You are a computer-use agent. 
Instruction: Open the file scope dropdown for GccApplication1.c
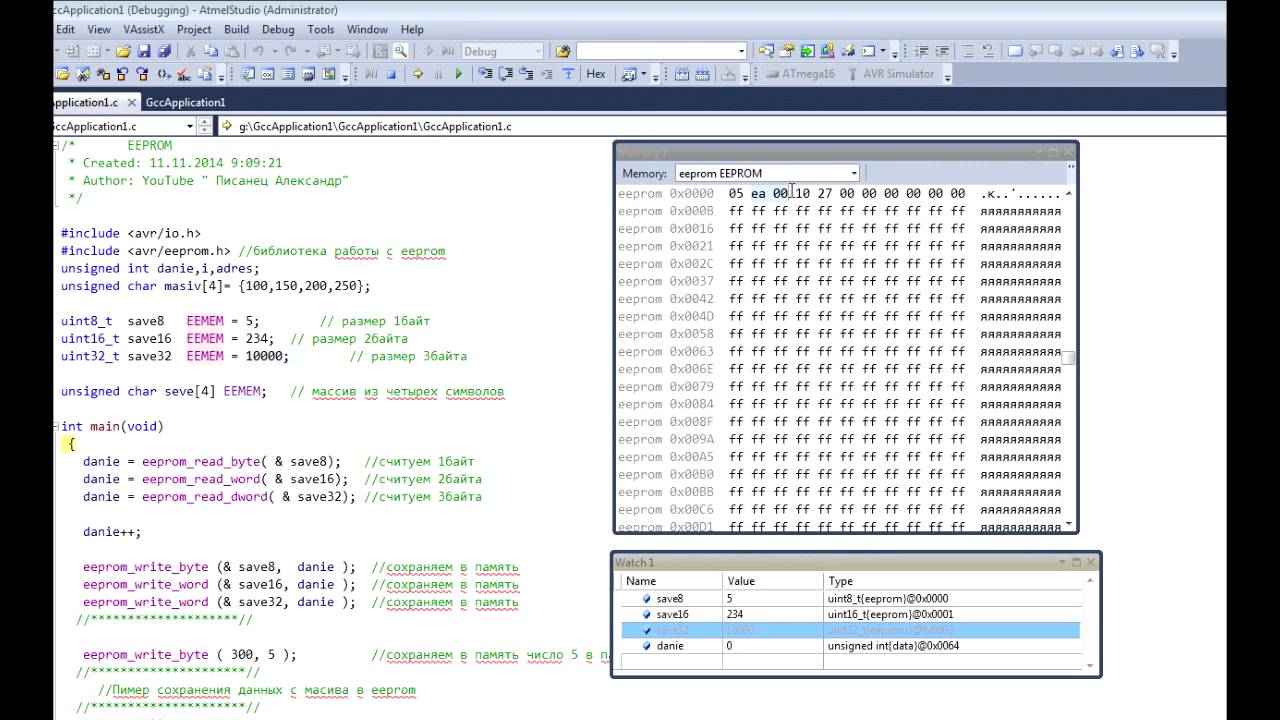point(190,127)
